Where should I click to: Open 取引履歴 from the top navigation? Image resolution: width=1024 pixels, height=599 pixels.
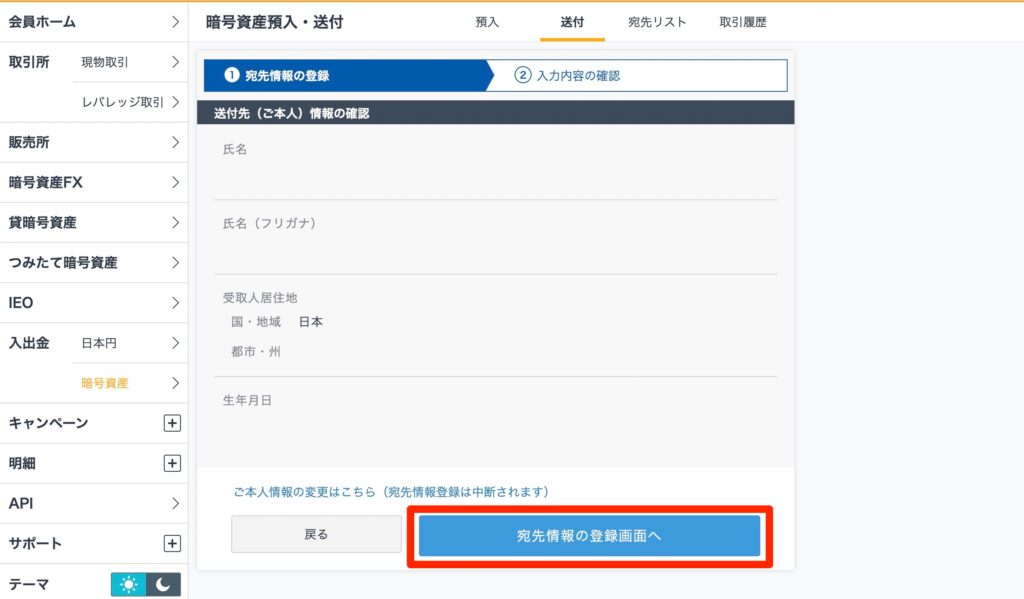coord(743,22)
